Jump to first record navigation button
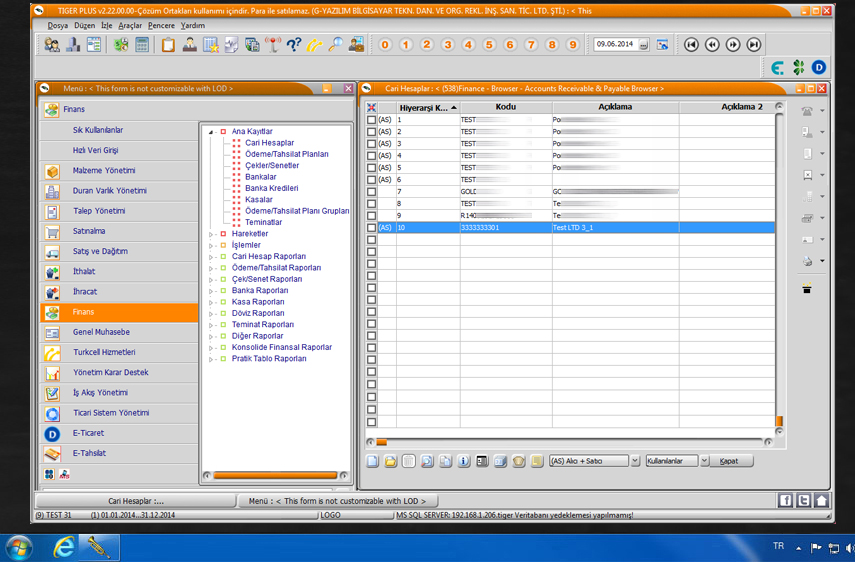 [x=691, y=45]
